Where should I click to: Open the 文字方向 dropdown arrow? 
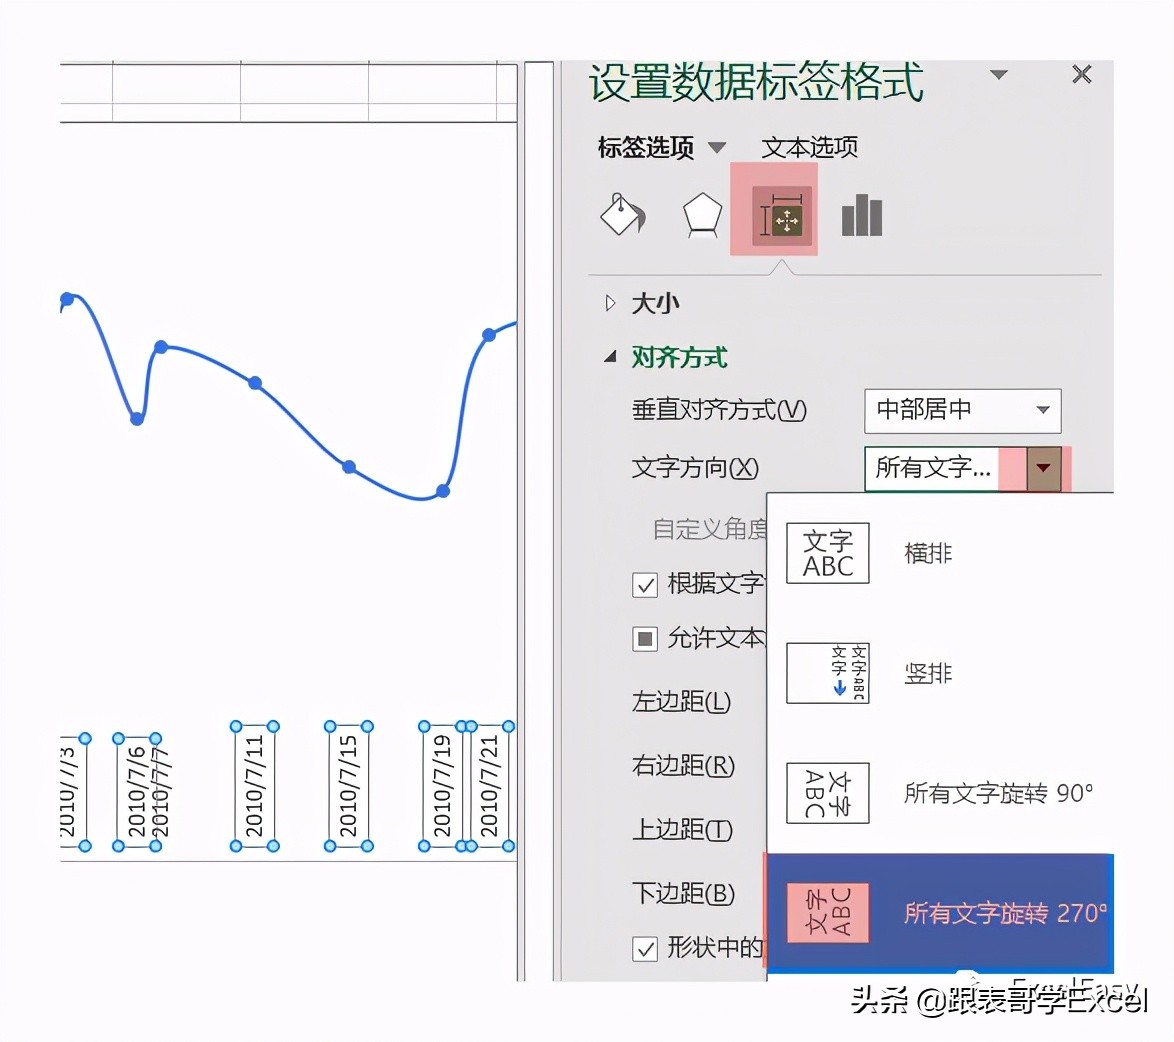(1043, 469)
